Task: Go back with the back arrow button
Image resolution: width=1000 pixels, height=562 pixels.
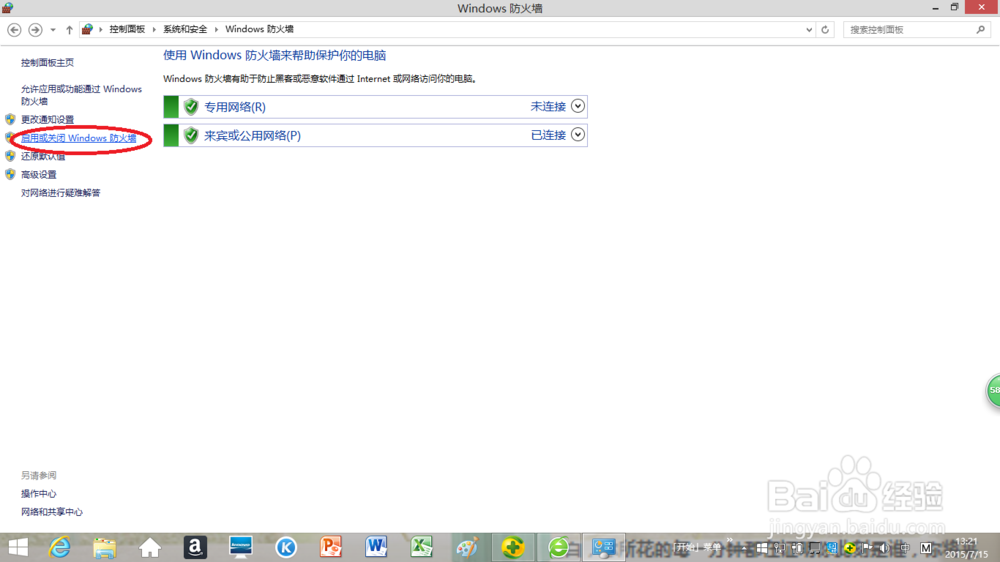Action: 14,29
